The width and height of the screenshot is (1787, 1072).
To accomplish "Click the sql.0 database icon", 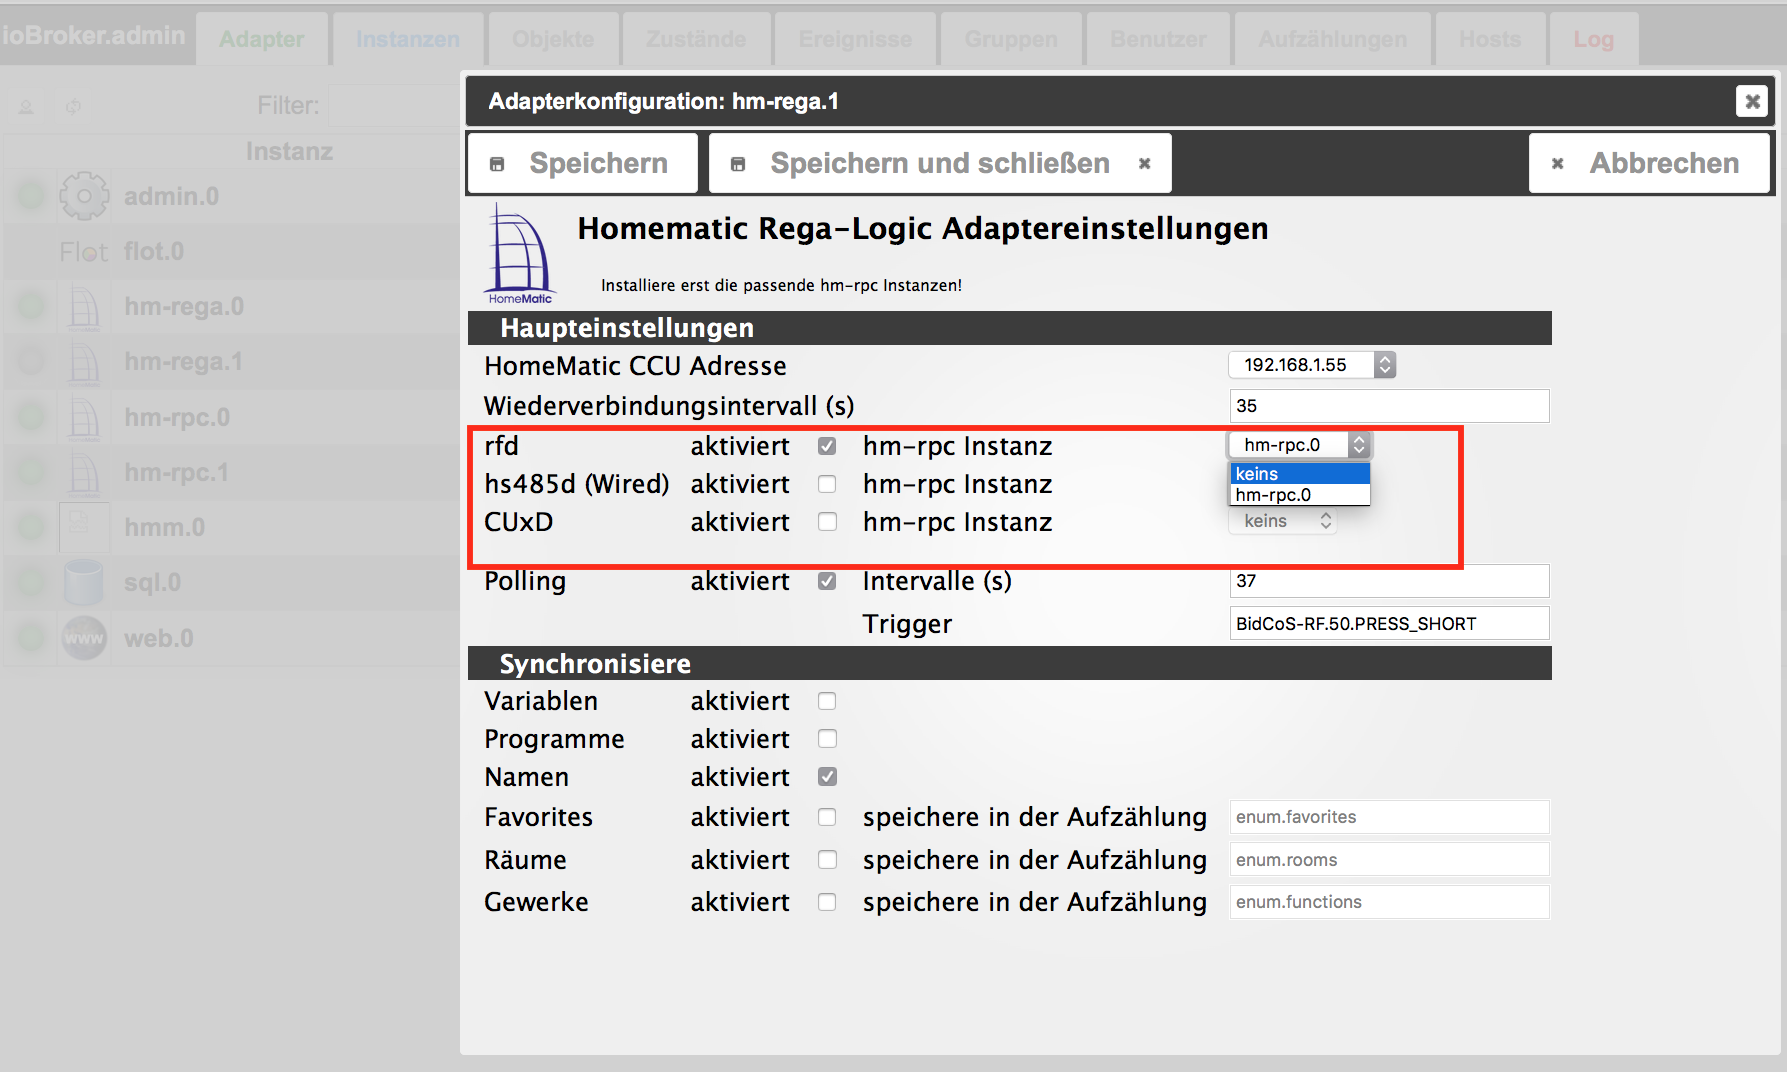I will [84, 582].
